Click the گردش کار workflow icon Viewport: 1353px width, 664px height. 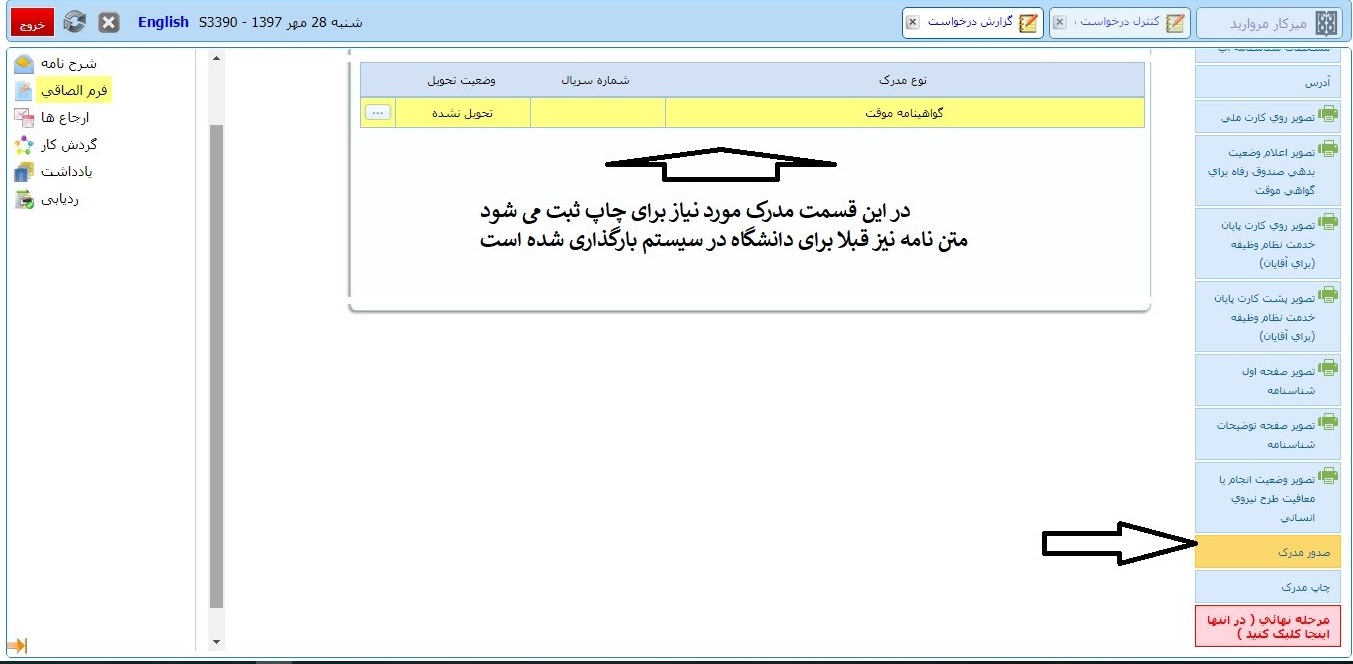[24, 145]
